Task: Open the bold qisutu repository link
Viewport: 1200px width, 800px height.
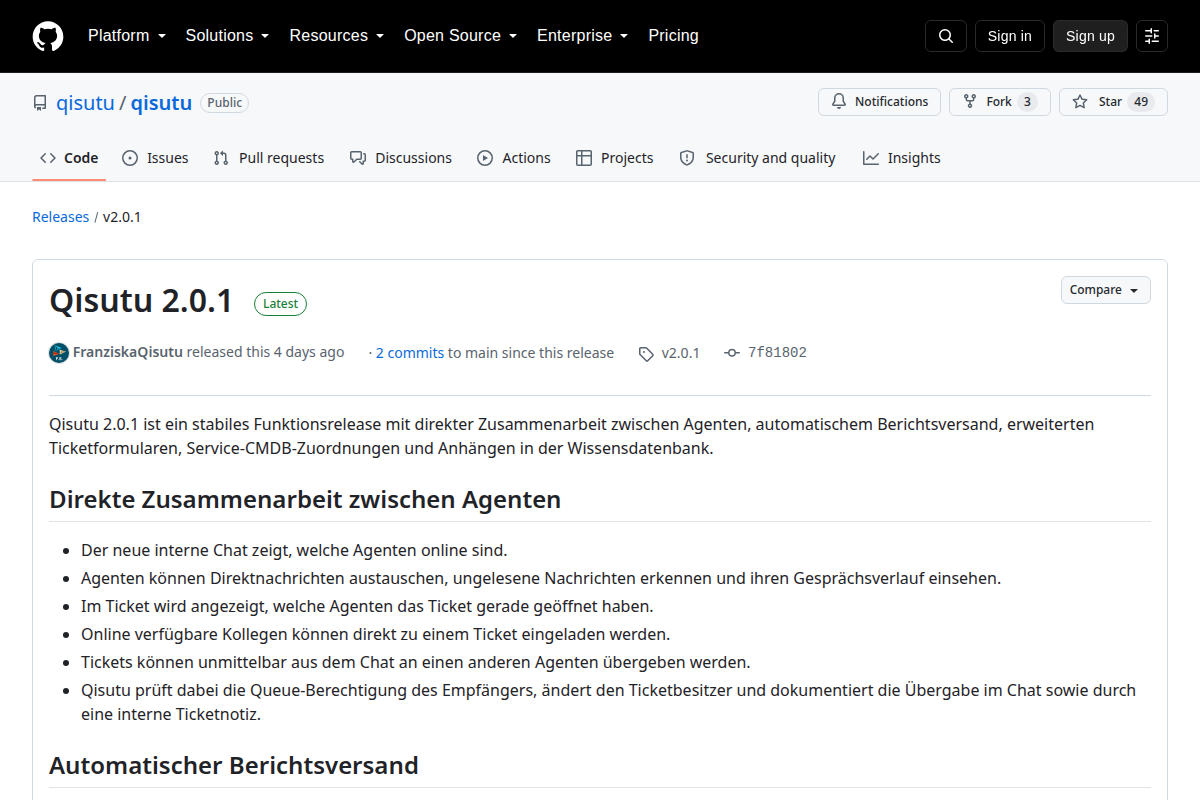Action: pyautogui.click(x=161, y=103)
